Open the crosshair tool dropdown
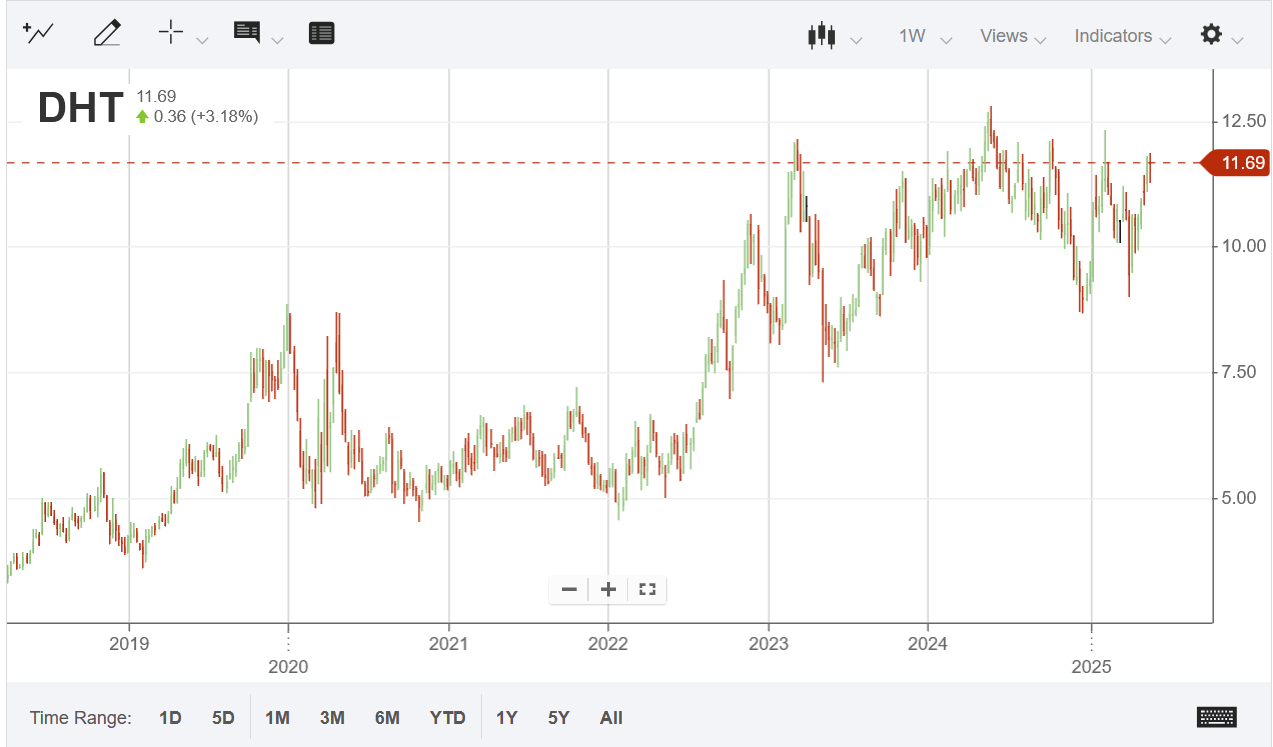 (x=203, y=39)
